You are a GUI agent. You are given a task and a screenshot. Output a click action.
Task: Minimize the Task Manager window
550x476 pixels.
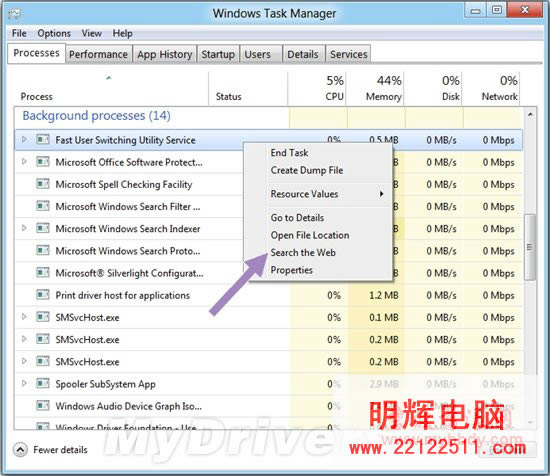pyautogui.click(x=476, y=10)
